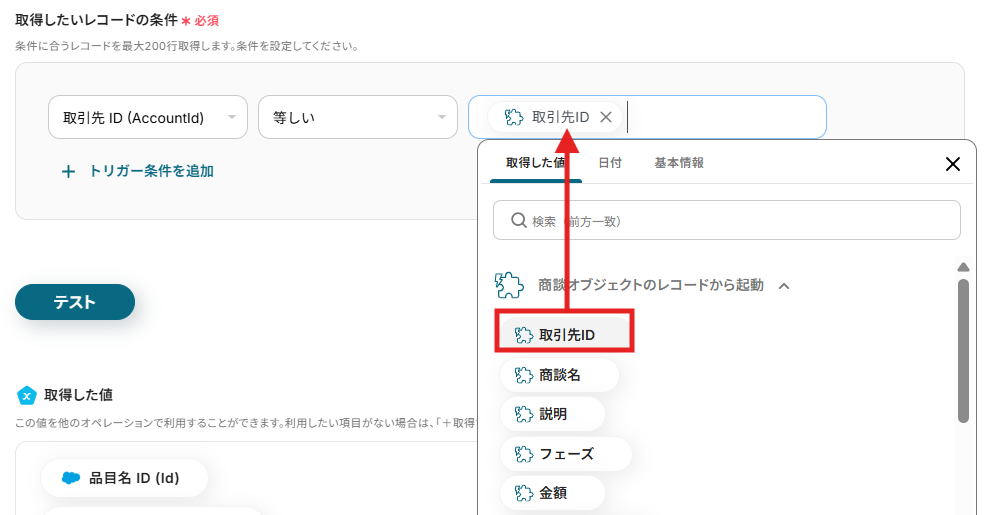Select the 商談名 value in the list
Image resolution: width=990 pixels, height=515 pixels.
click(559, 375)
